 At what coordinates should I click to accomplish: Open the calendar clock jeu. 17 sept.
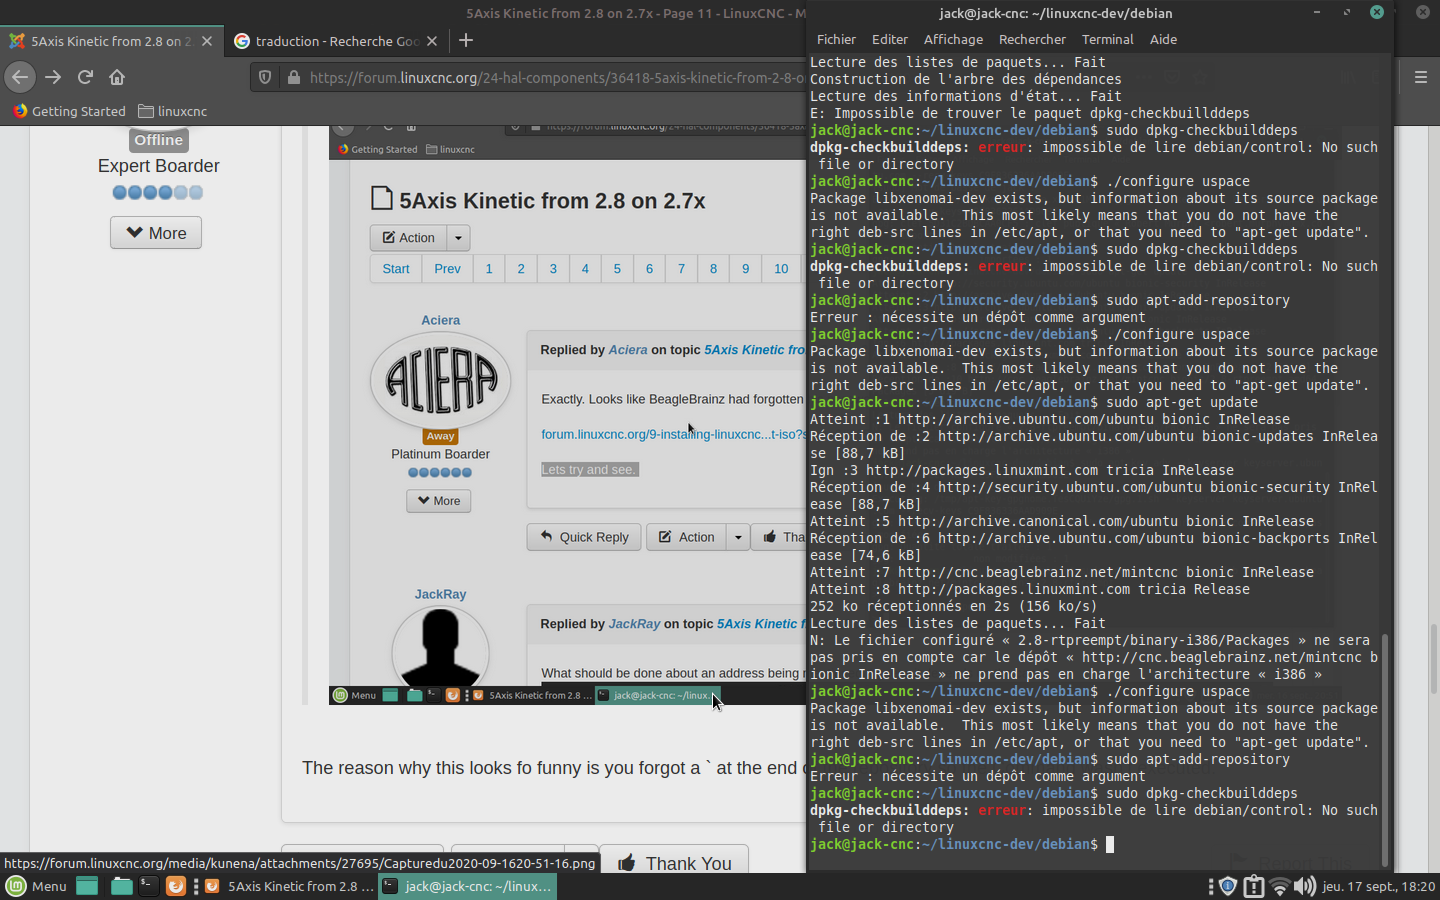tap(1379, 886)
